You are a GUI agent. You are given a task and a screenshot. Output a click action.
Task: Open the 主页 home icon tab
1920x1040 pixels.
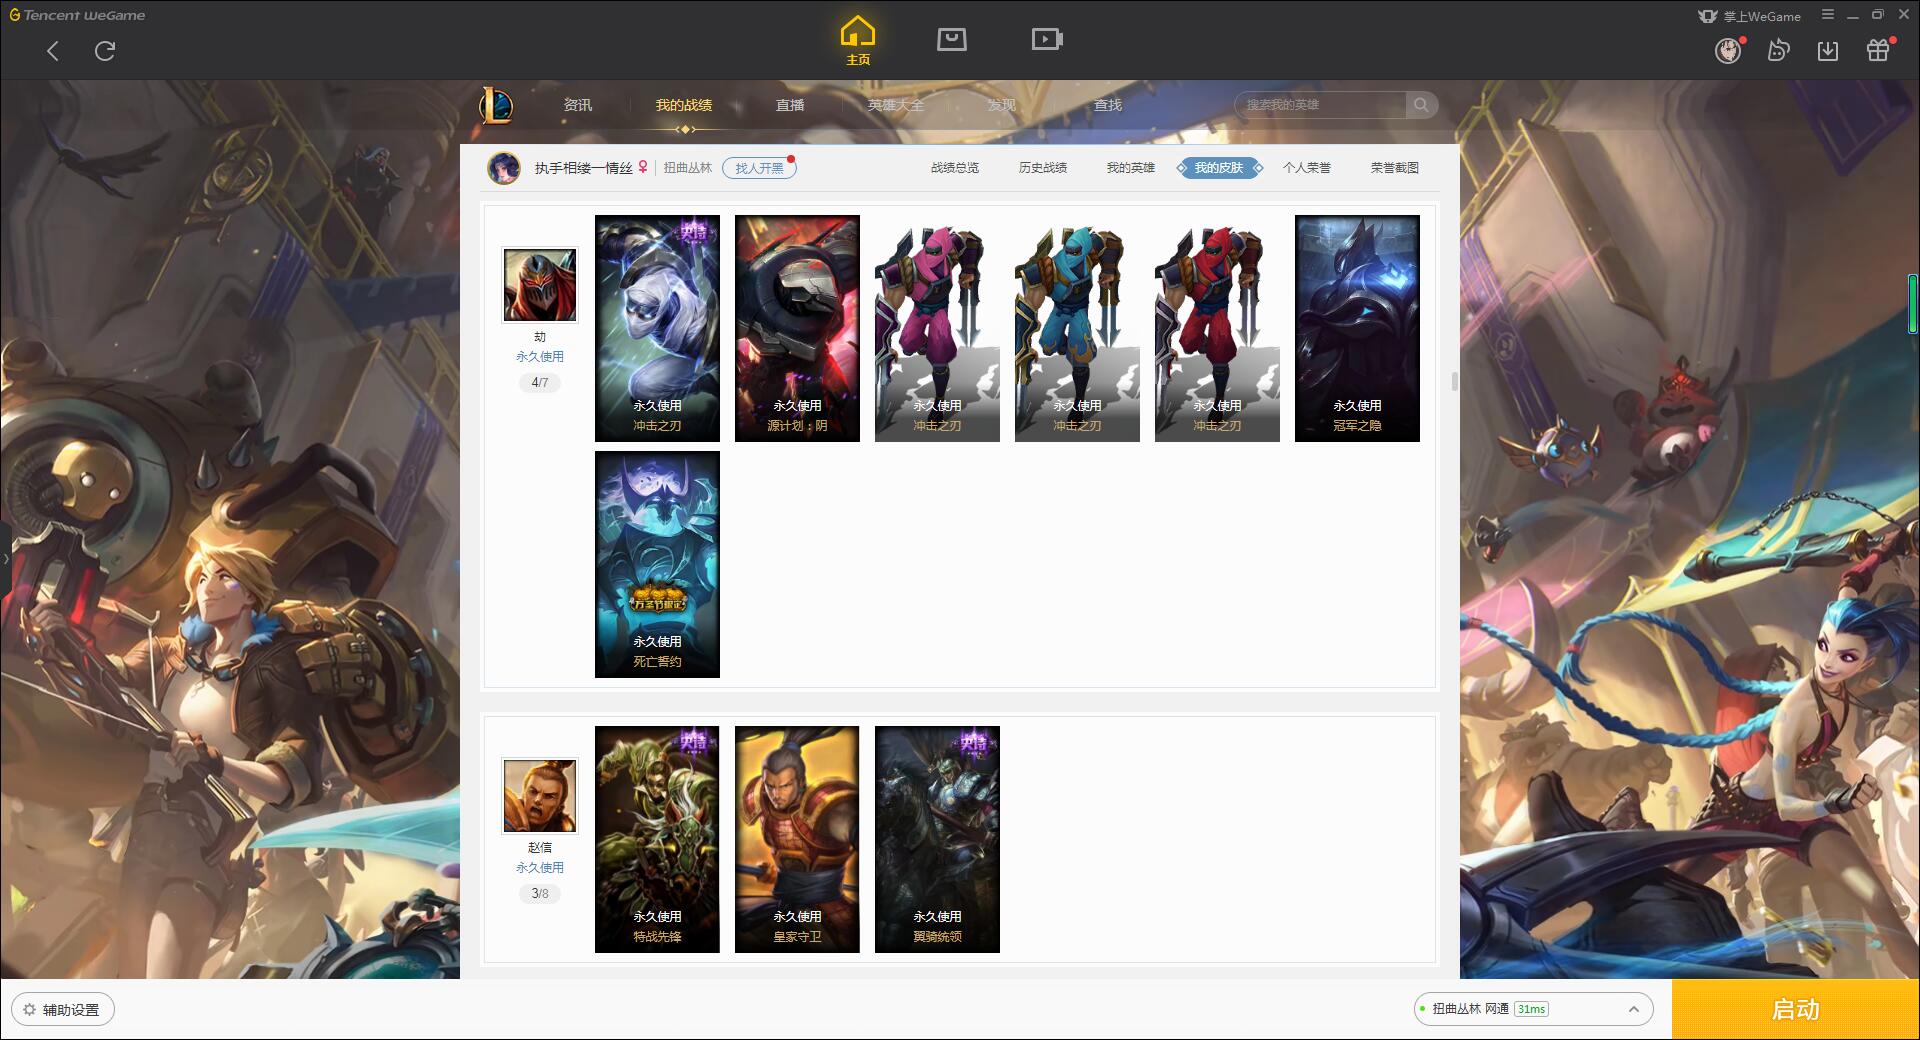(858, 41)
